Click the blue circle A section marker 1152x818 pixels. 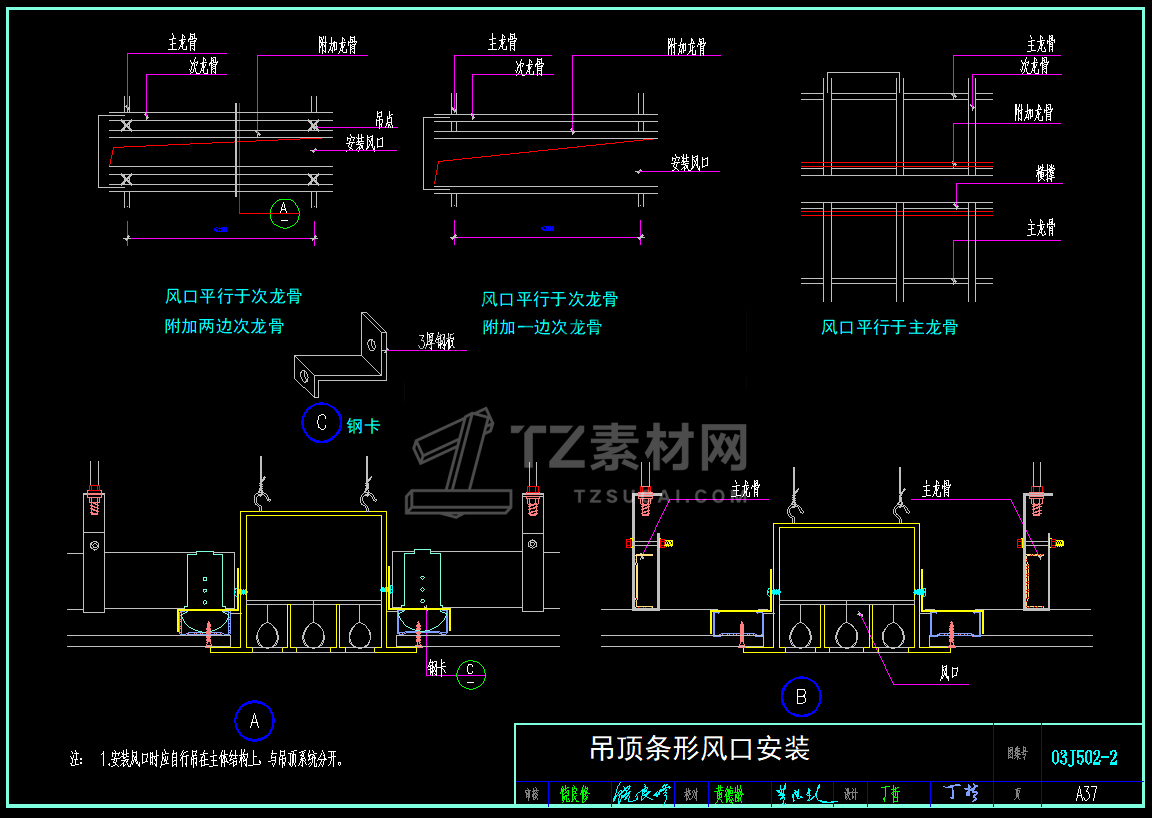click(254, 721)
